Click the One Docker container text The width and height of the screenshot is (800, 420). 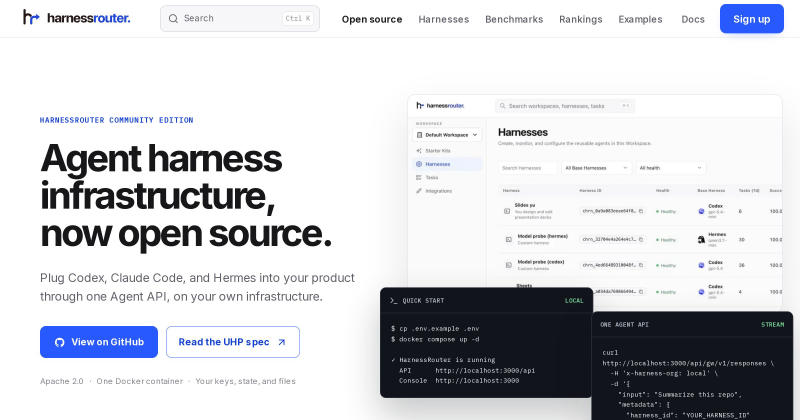click(x=140, y=381)
